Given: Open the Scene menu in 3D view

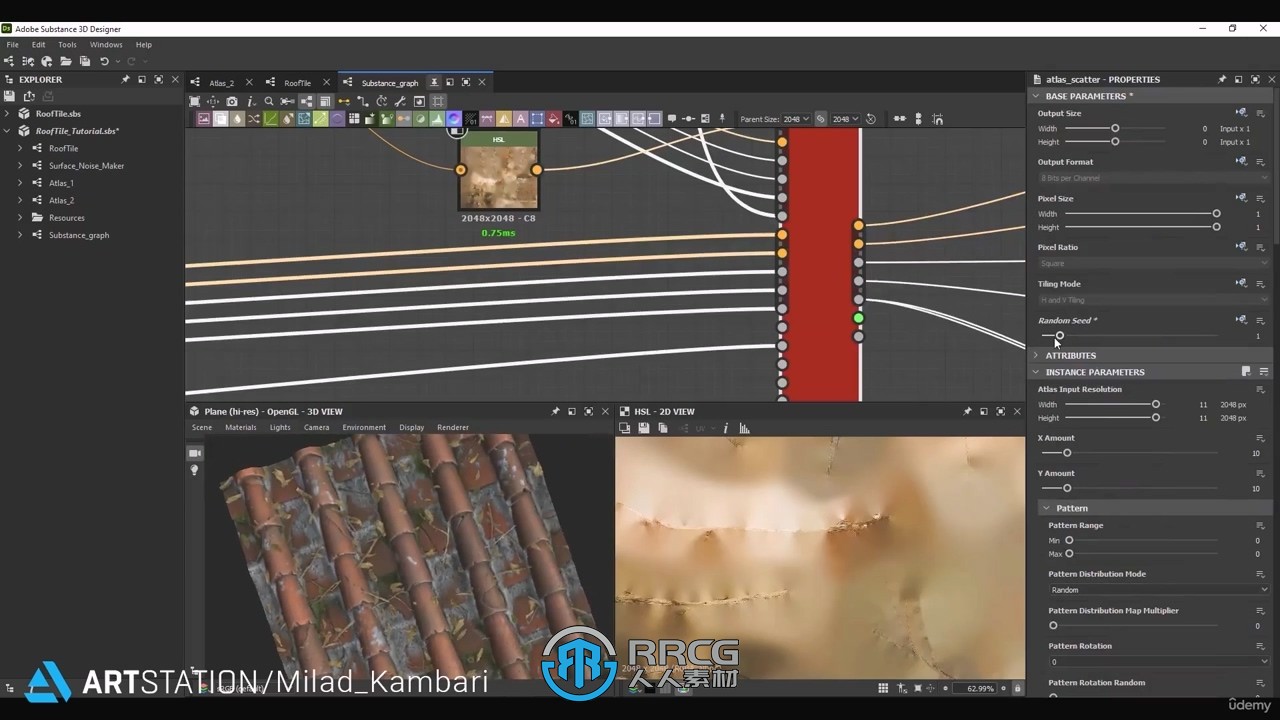Looking at the screenshot, I should (202, 427).
